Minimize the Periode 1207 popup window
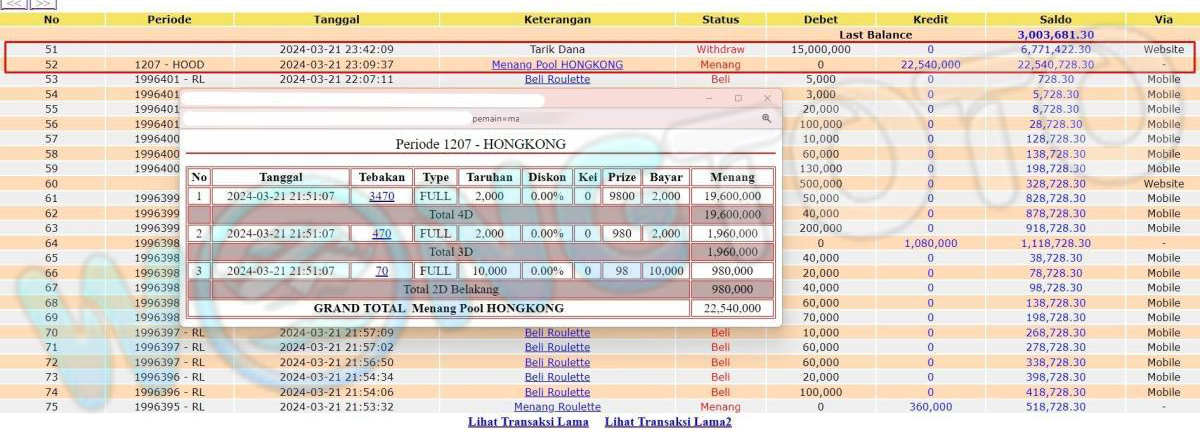 click(709, 98)
